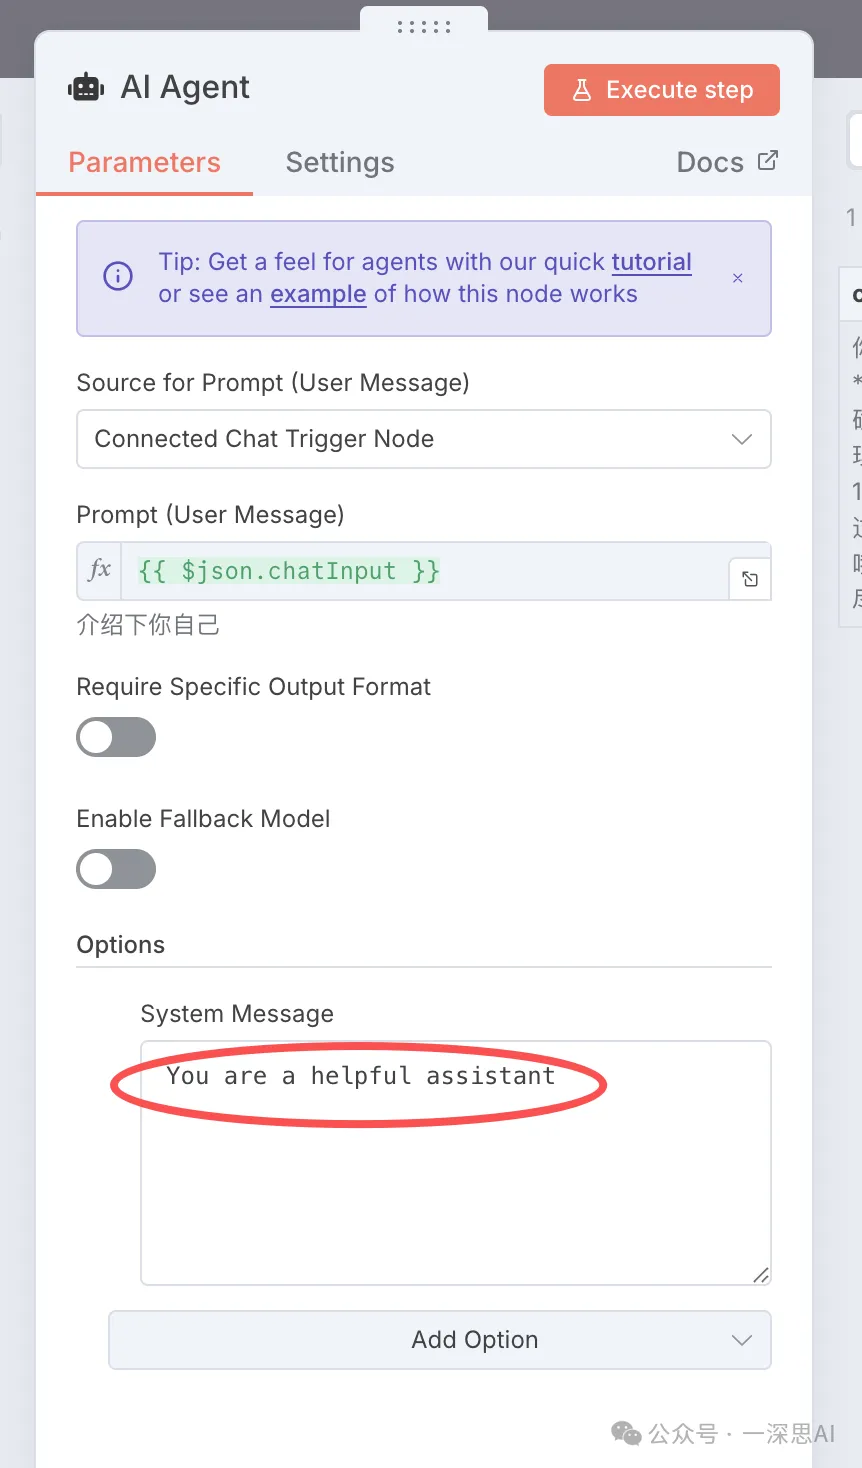
Task: Expand the Add Option dropdown
Action: [x=440, y=1340]
